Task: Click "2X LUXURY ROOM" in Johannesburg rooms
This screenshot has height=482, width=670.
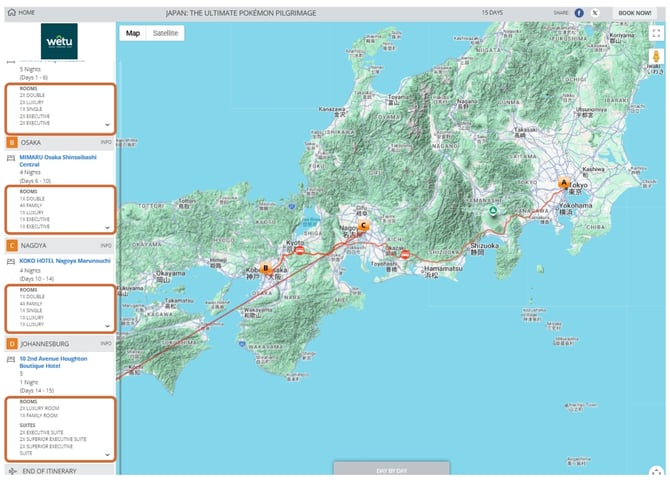Action: [39, 408]
